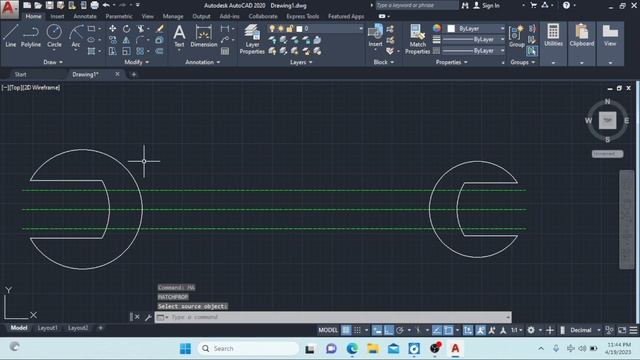
Task: Switch to the Manage ribbon tab
Action: click(x=173, y=16)
